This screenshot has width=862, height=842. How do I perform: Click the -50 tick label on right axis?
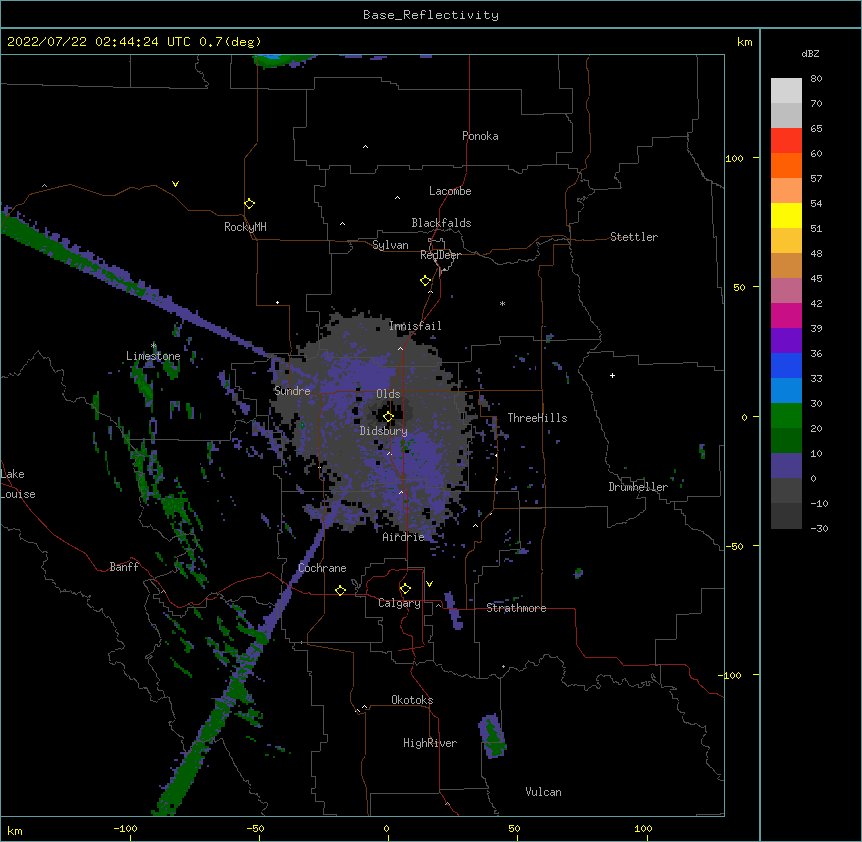point(734,546)
